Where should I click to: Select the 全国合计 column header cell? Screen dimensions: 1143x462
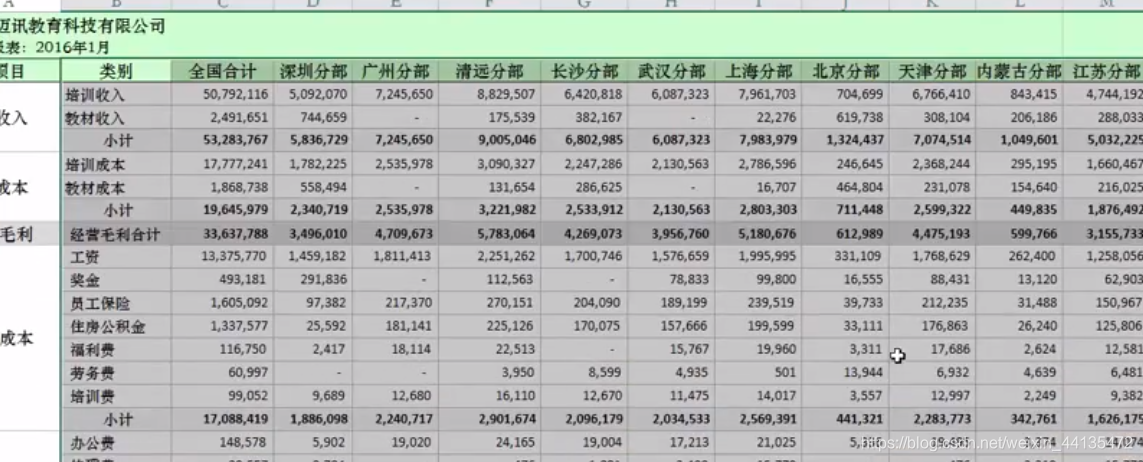point(222,71)
